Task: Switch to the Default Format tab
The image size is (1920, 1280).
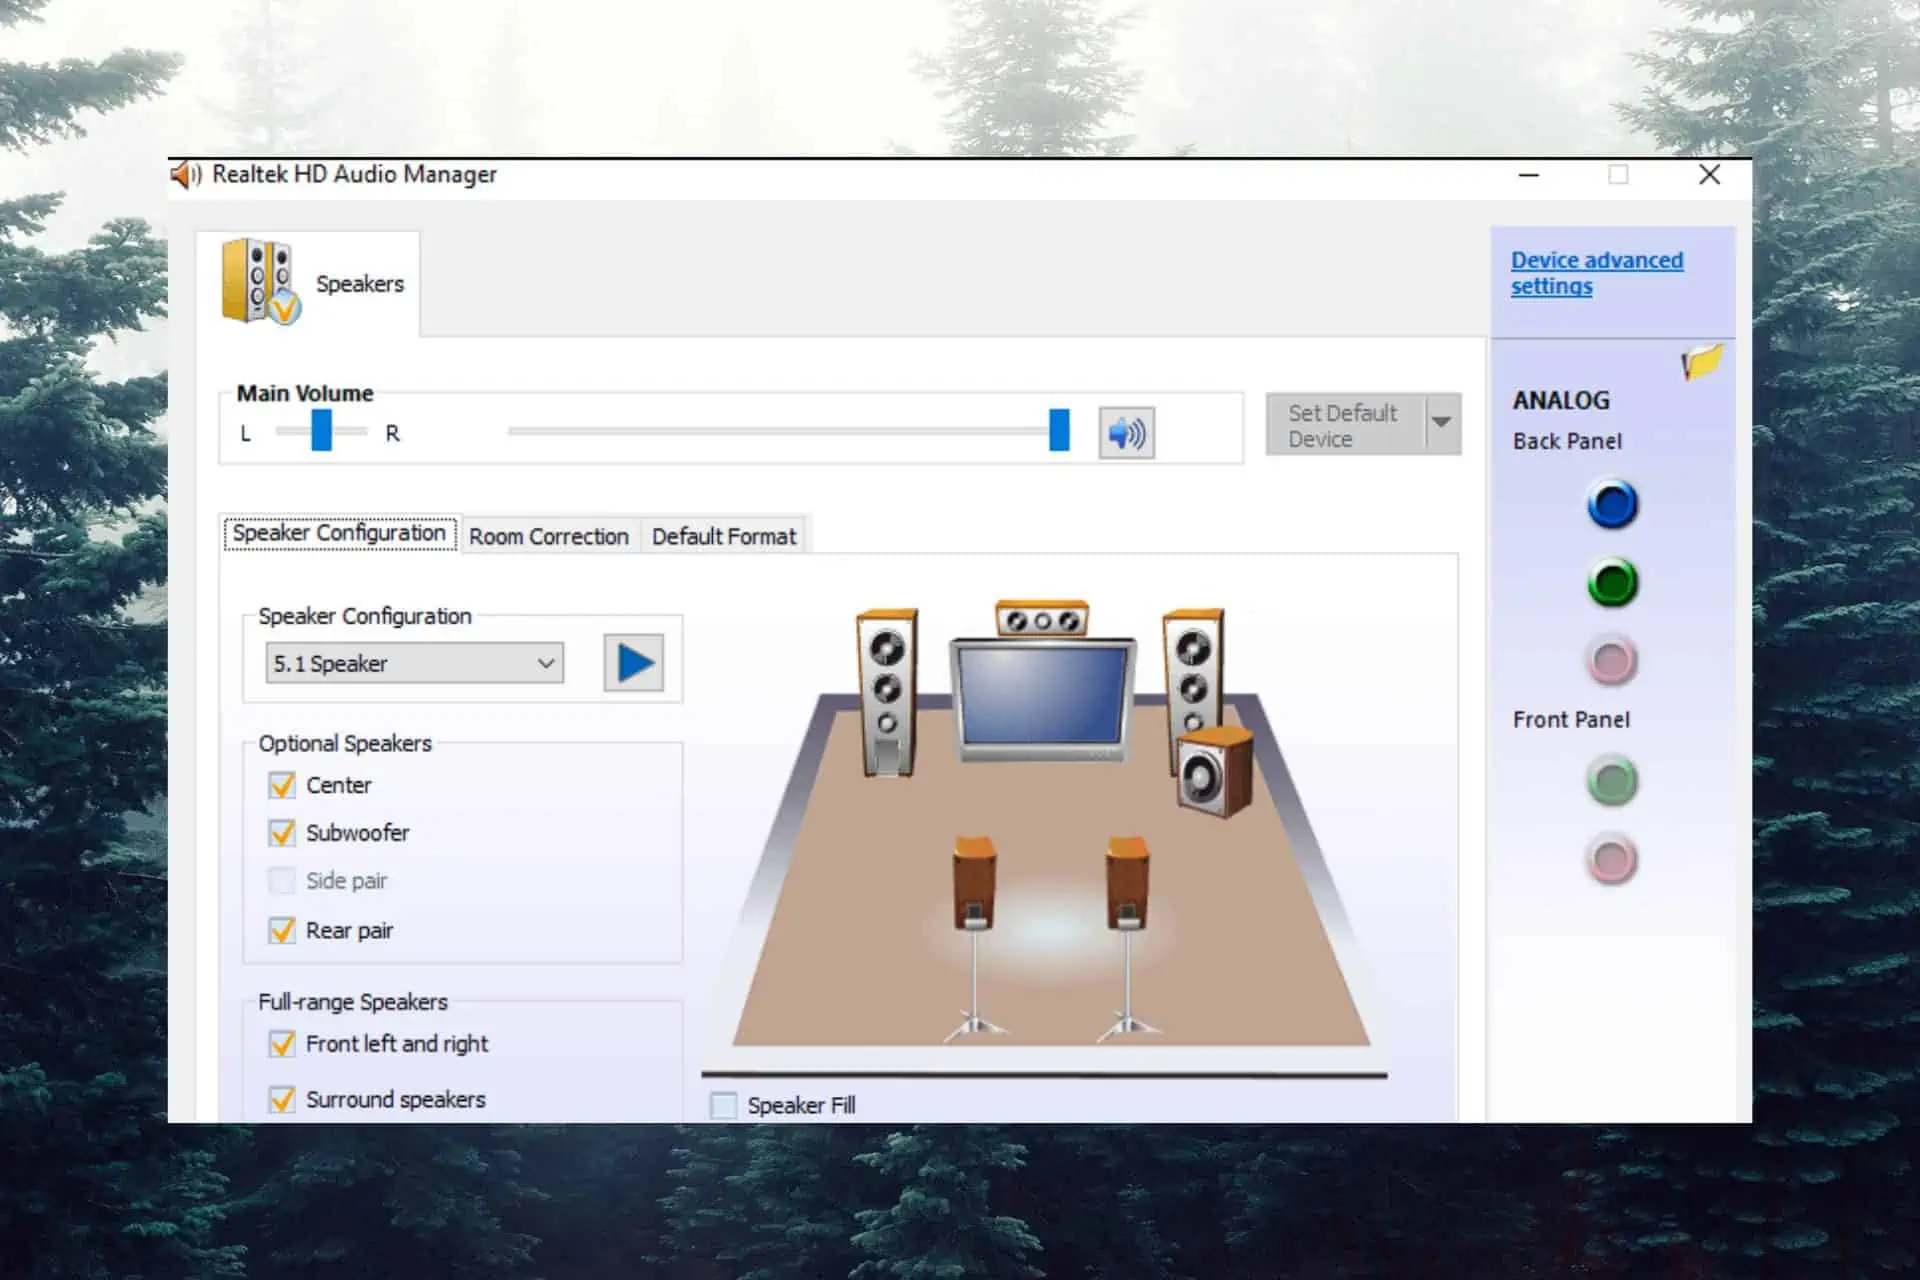Action: pyautogui.click(x=721, y=536)
